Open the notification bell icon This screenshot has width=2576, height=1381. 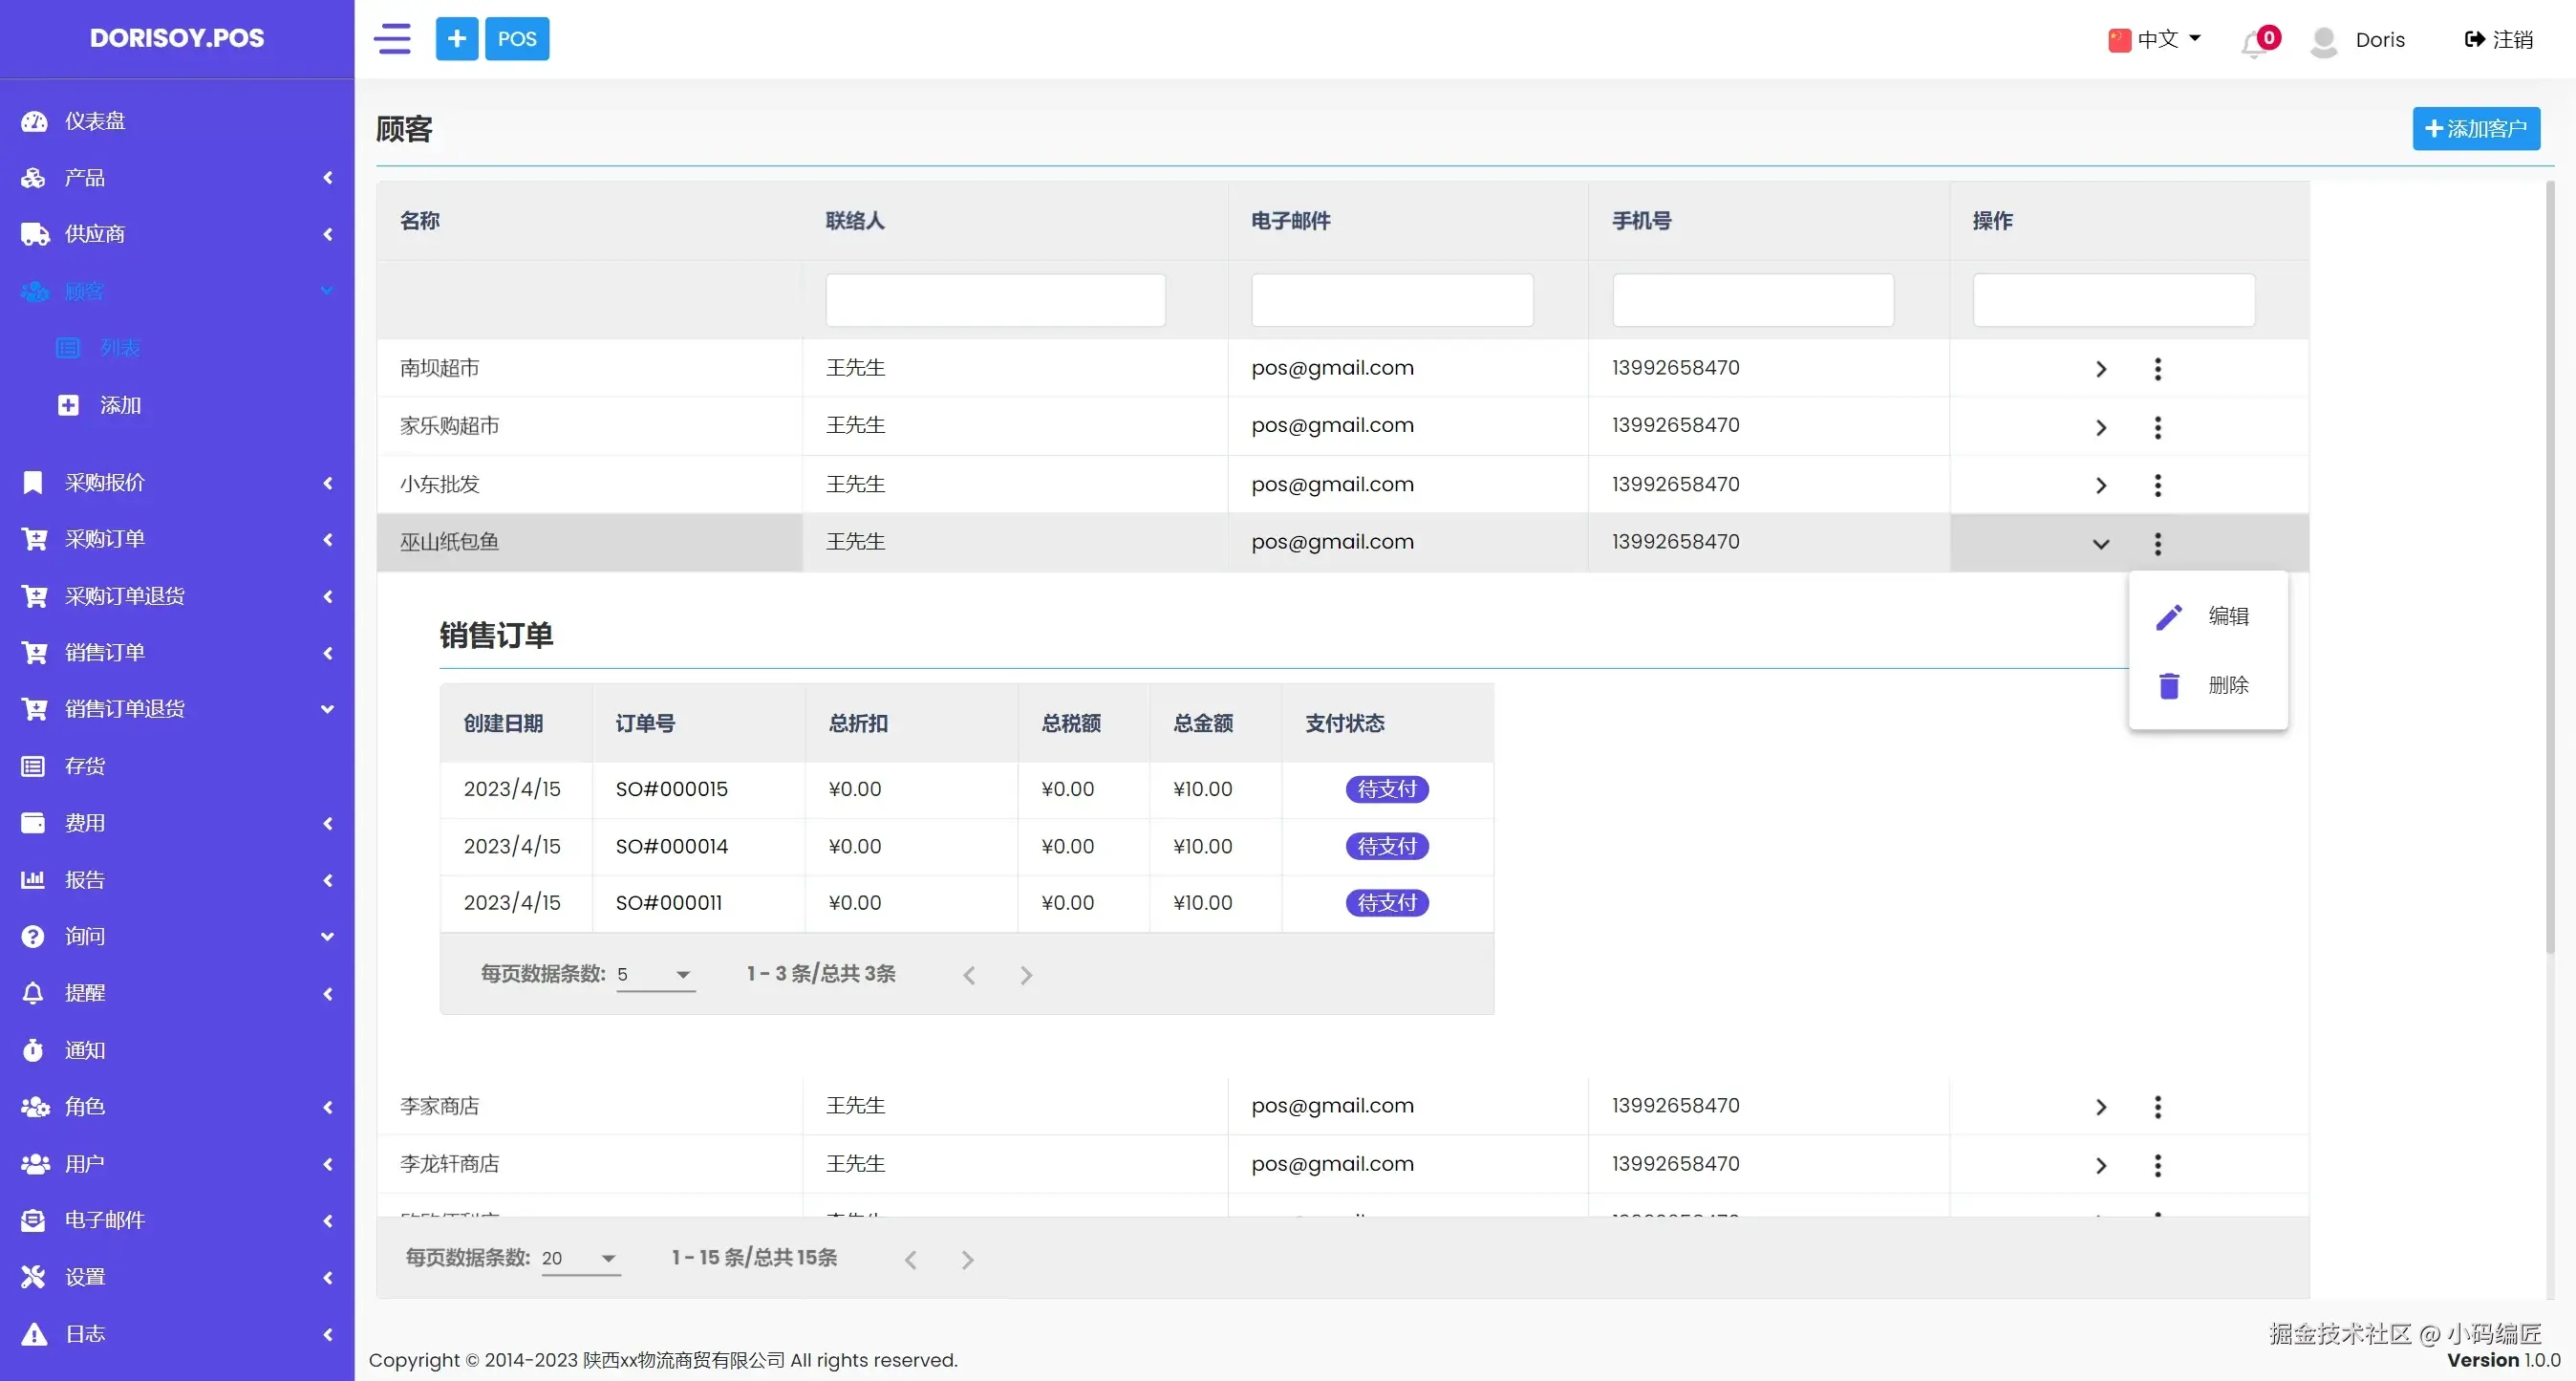point(2254,42)
